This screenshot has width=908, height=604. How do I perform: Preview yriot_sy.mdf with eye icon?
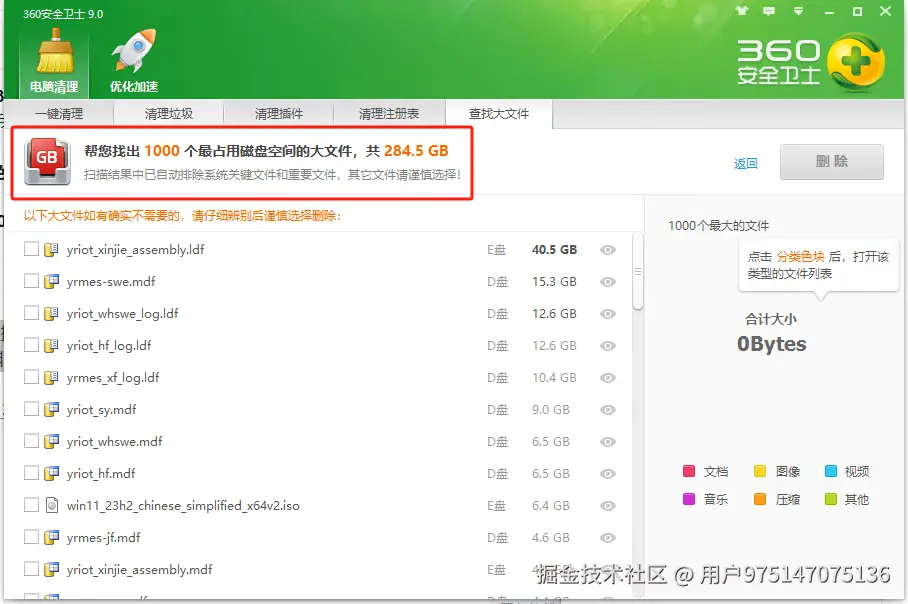(607, 409)
